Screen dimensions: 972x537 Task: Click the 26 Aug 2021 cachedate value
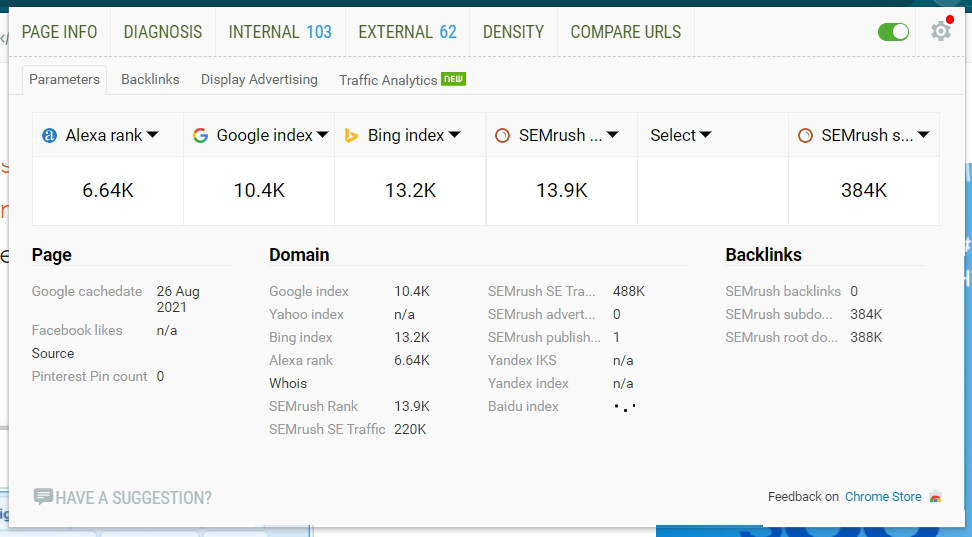click(178, 299)
